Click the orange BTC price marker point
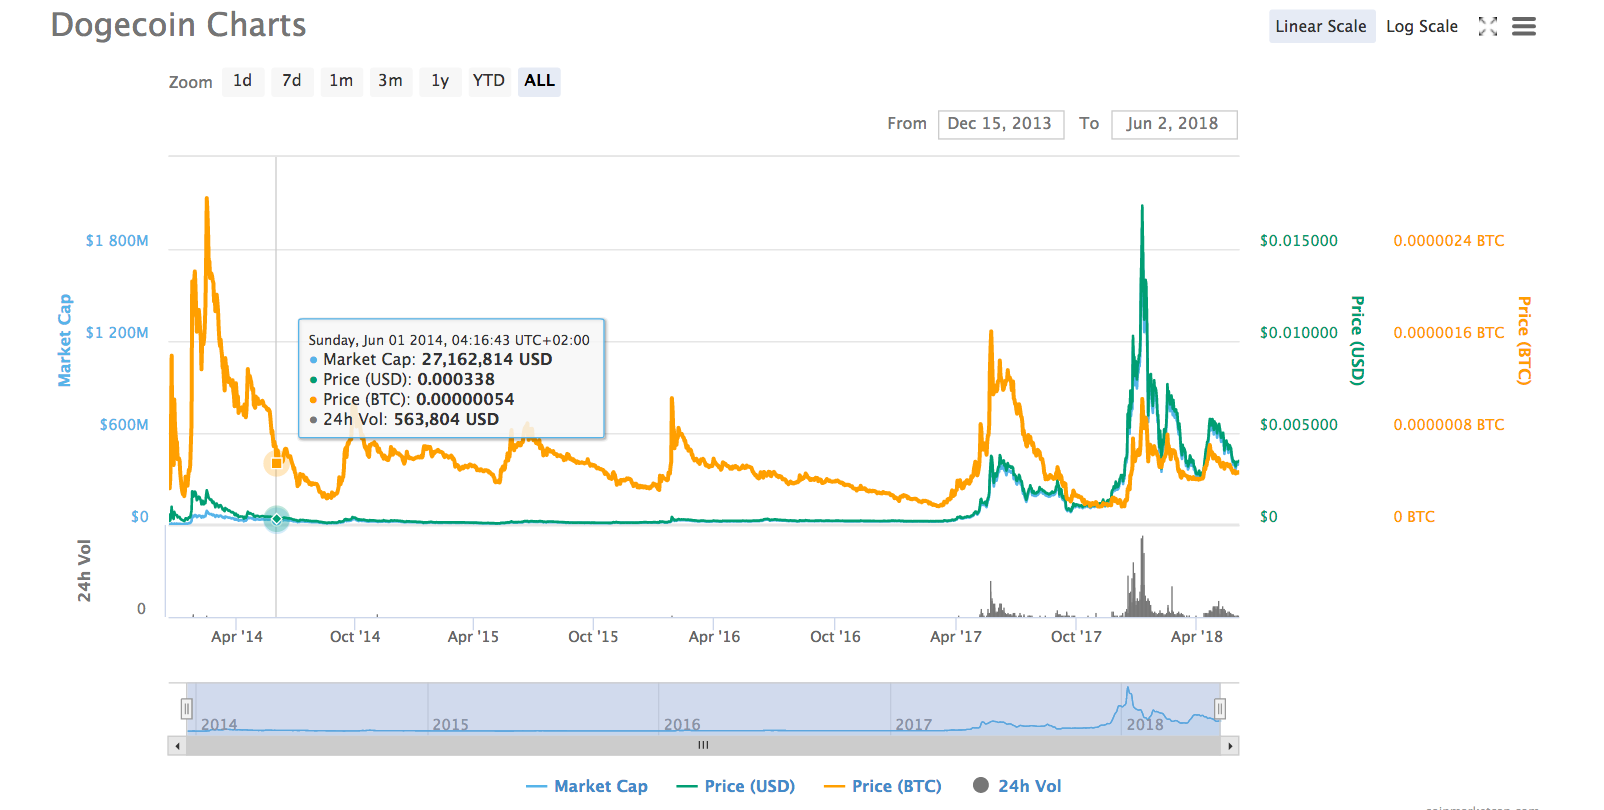1604x810 pixels. click(x=277, y=463)
